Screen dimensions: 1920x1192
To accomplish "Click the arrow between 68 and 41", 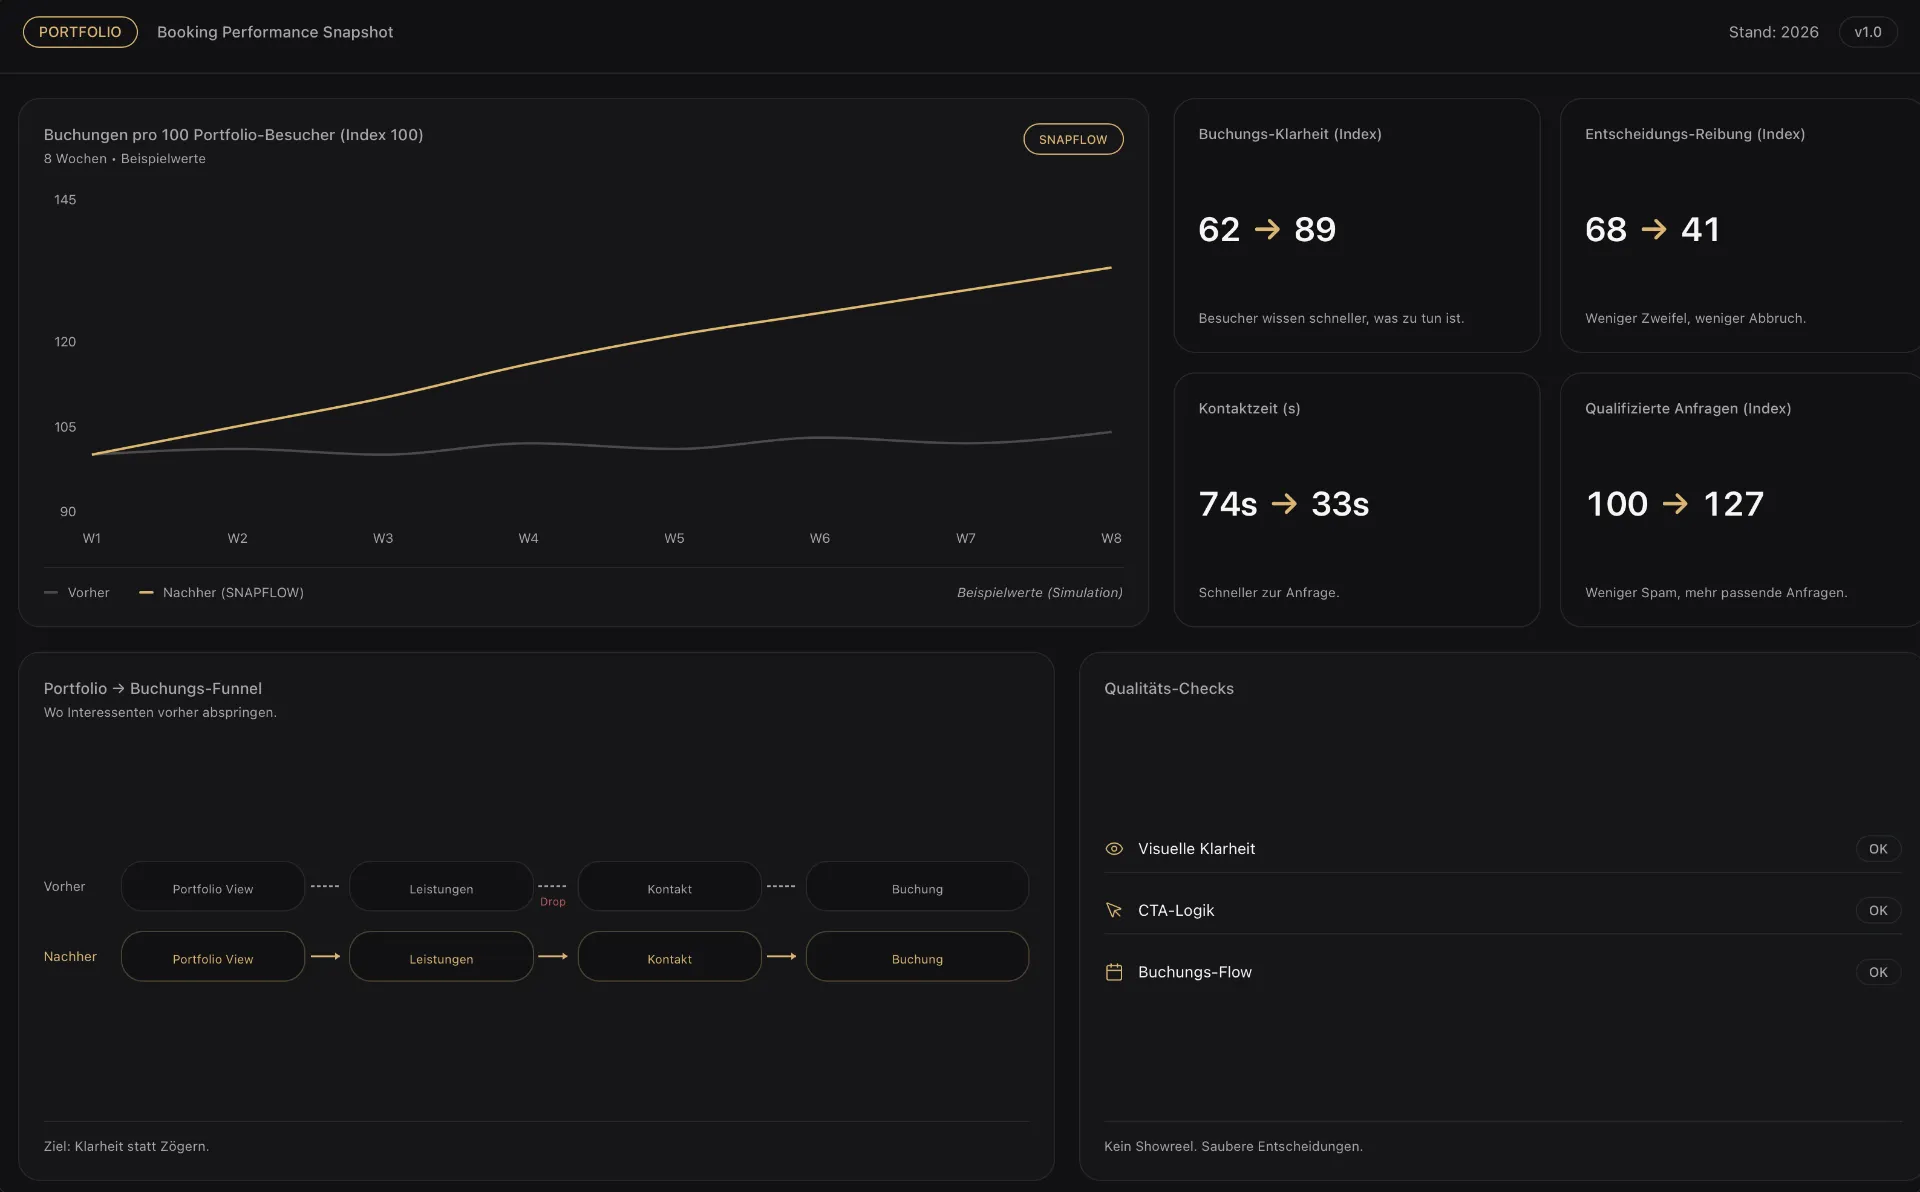I will (x=1654, y=230).
